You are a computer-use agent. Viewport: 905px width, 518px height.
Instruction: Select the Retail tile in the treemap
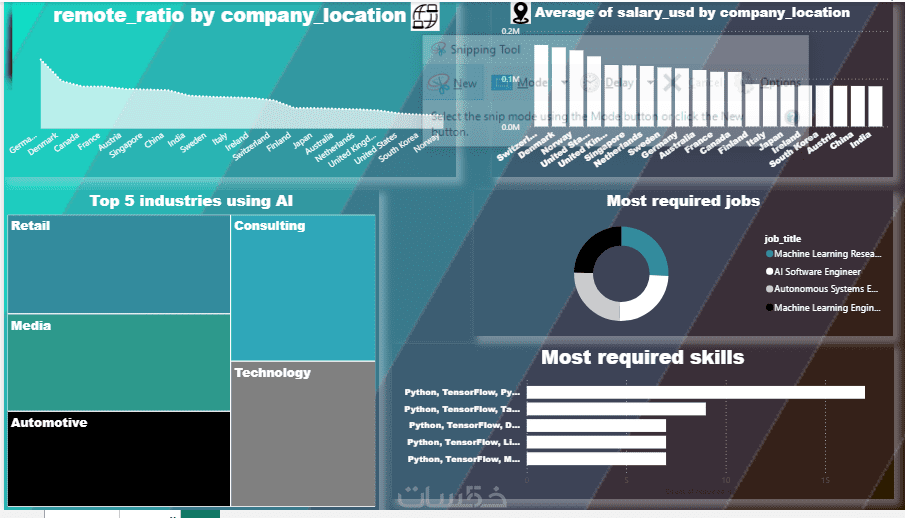coord(119,264)
